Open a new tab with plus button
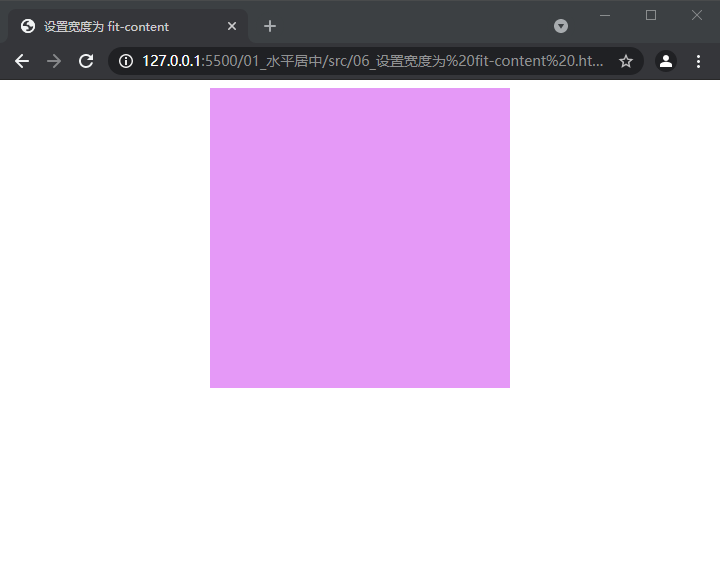 click(270, 26)
